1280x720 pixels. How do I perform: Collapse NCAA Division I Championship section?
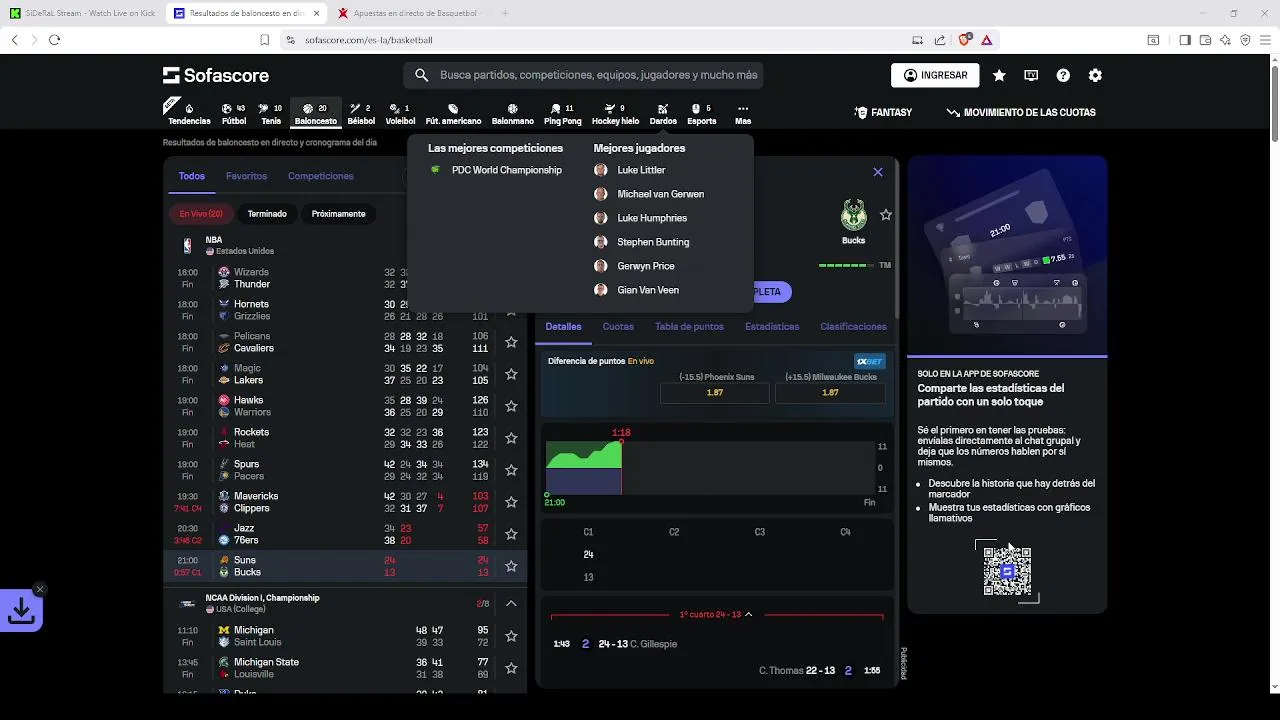point(511,604)
